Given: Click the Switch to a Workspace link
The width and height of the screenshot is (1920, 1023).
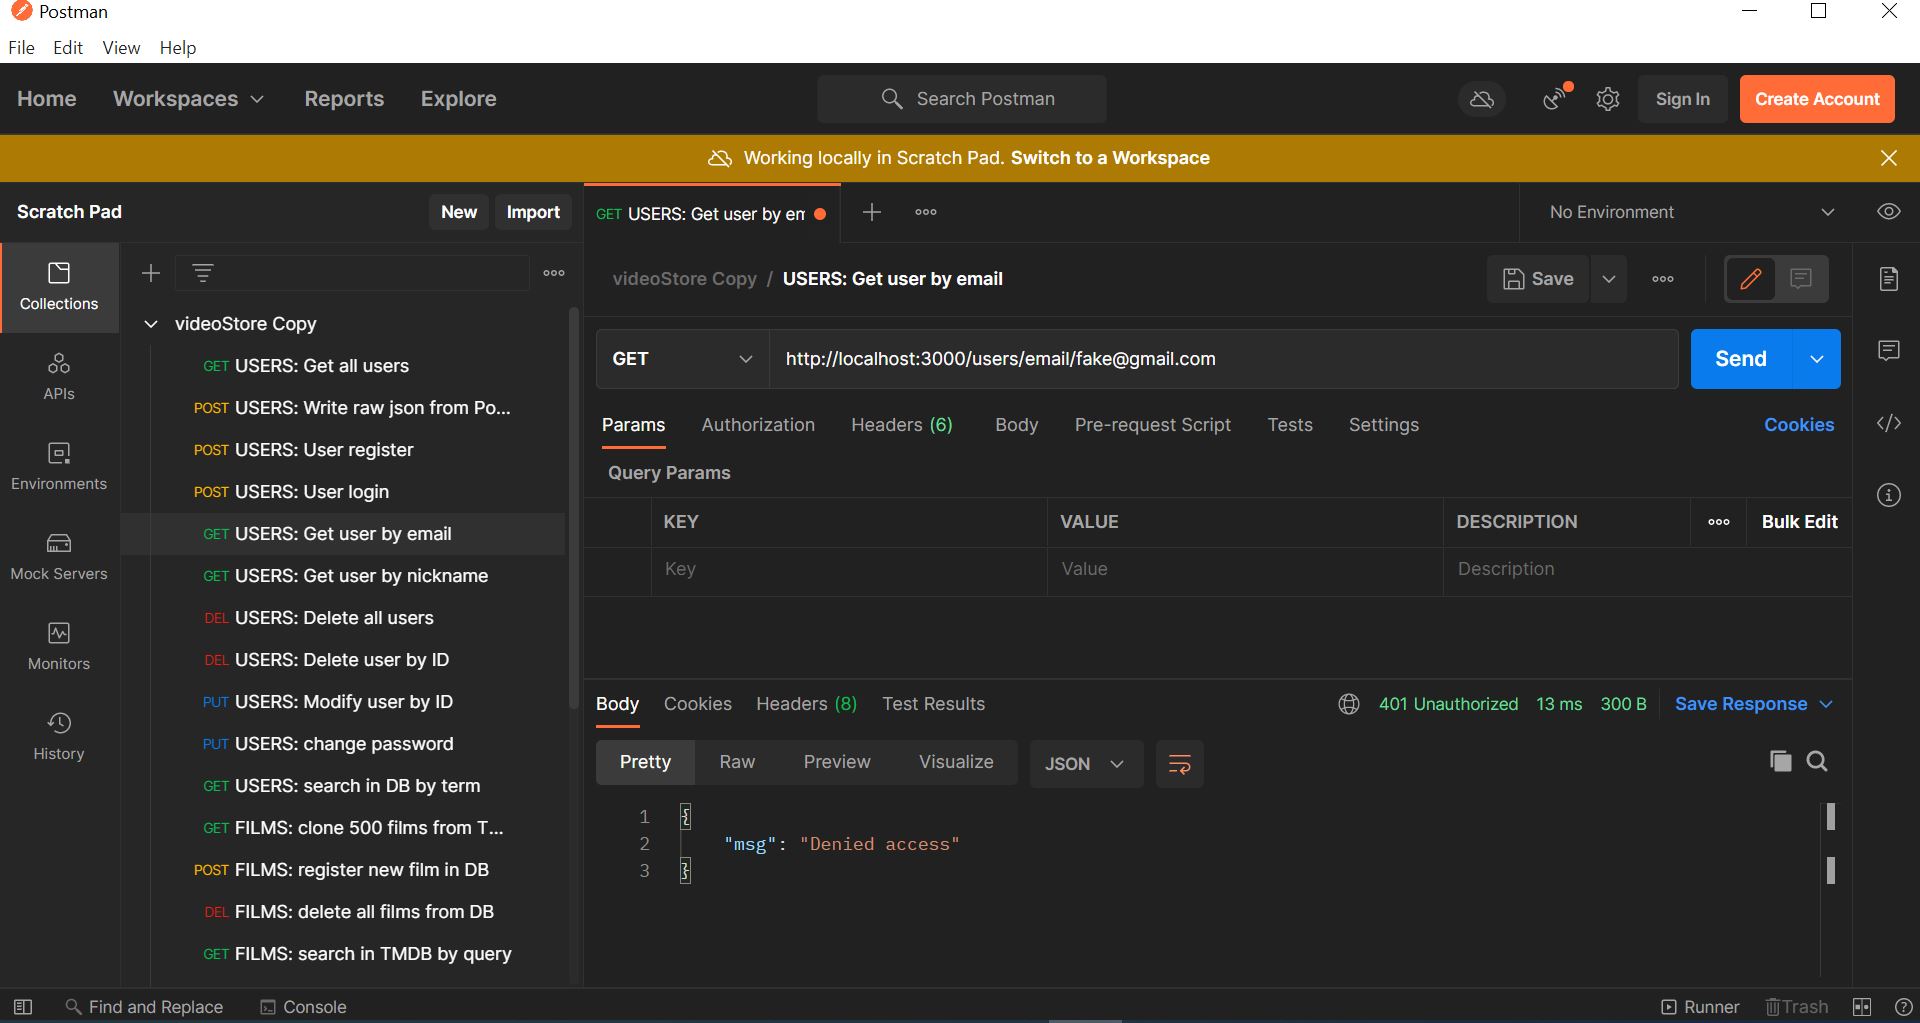Looking at the screenshot, I should 1110,158.
